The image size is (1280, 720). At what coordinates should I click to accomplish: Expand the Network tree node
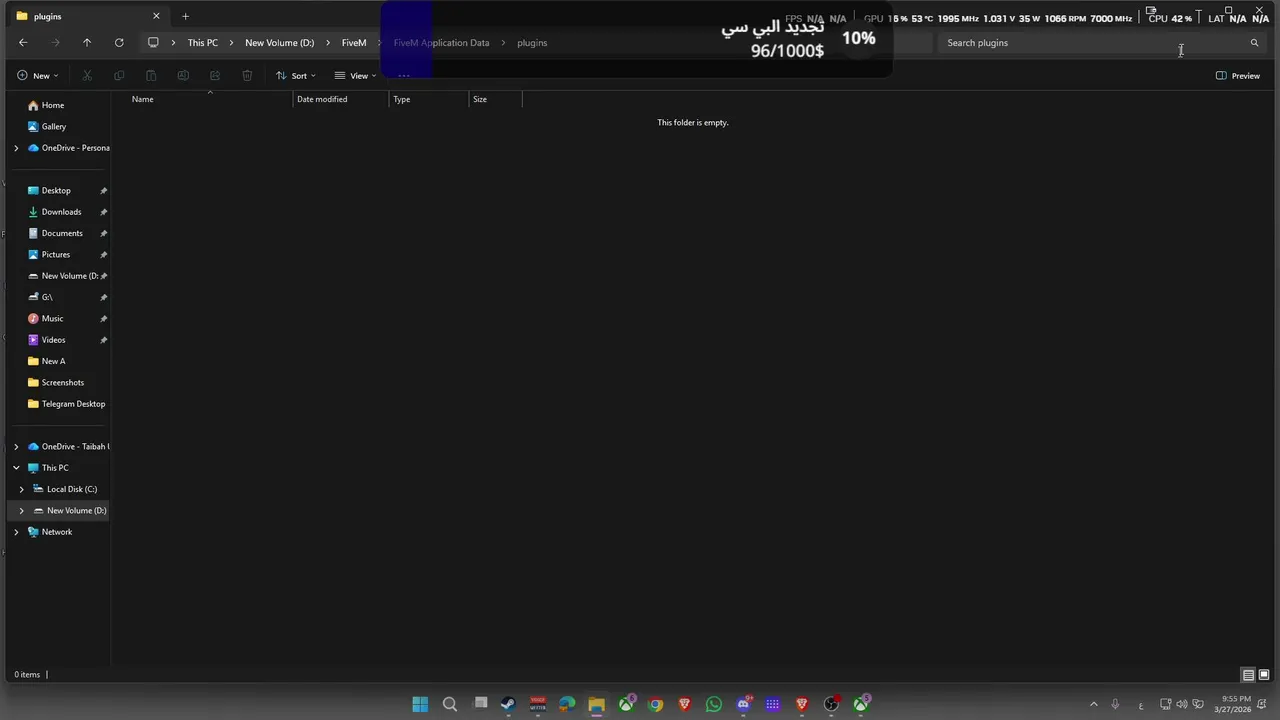pos(16,532)
